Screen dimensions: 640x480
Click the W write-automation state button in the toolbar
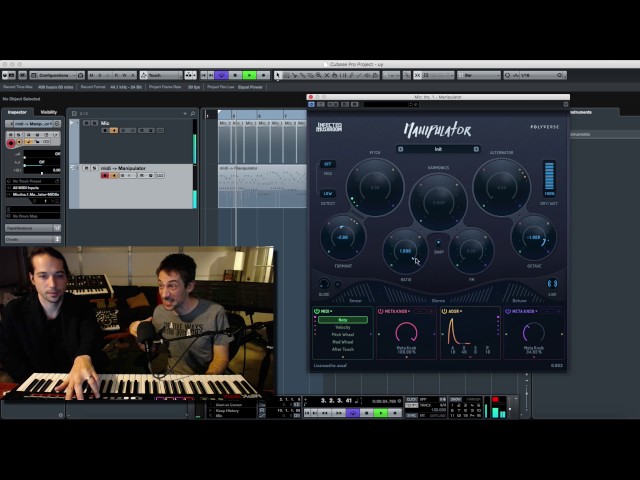(x=124, y=76)
